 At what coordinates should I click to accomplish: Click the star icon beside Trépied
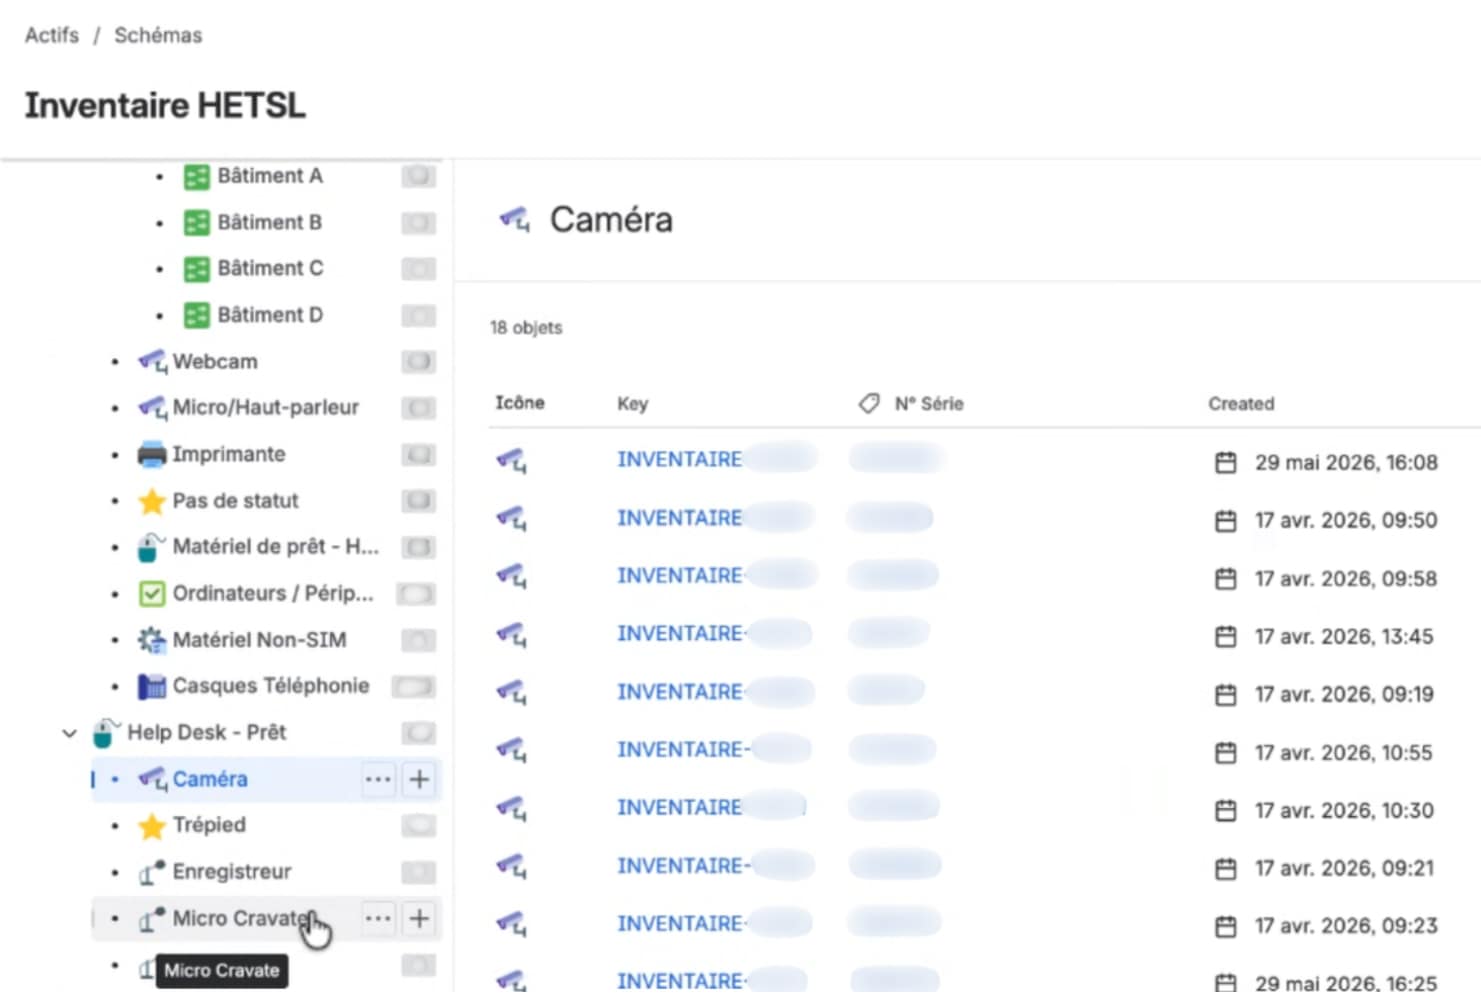(152, 826)
